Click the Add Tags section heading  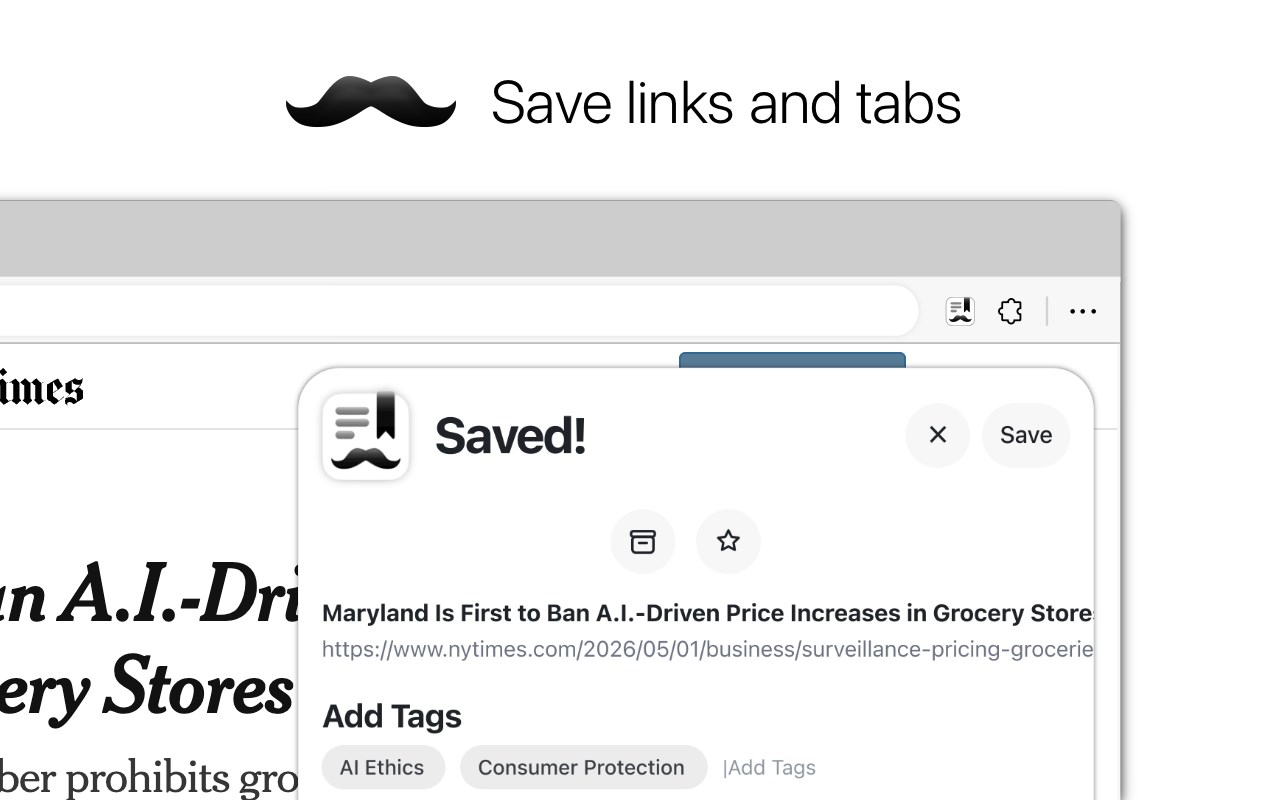(392, 716)
